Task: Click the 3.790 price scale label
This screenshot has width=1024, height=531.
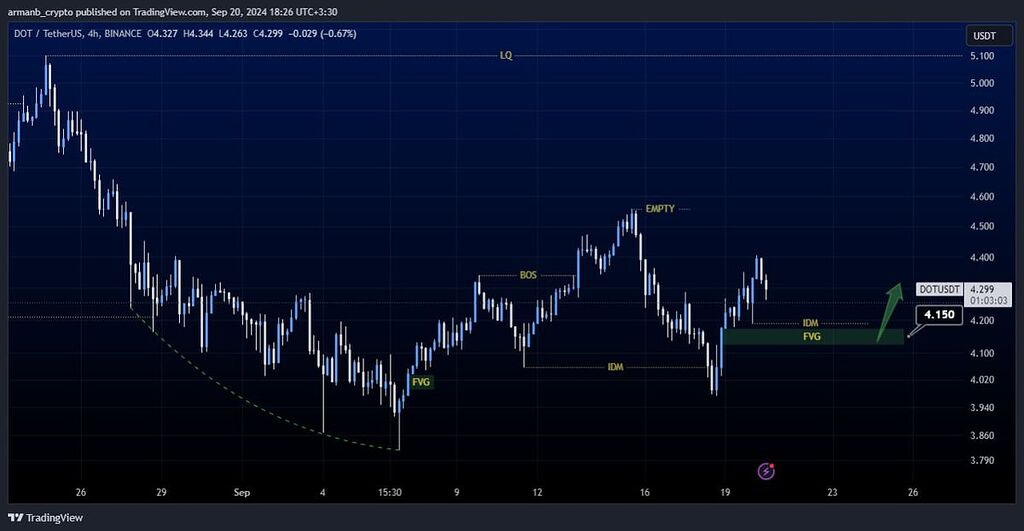Action: [x=981, y=460]
